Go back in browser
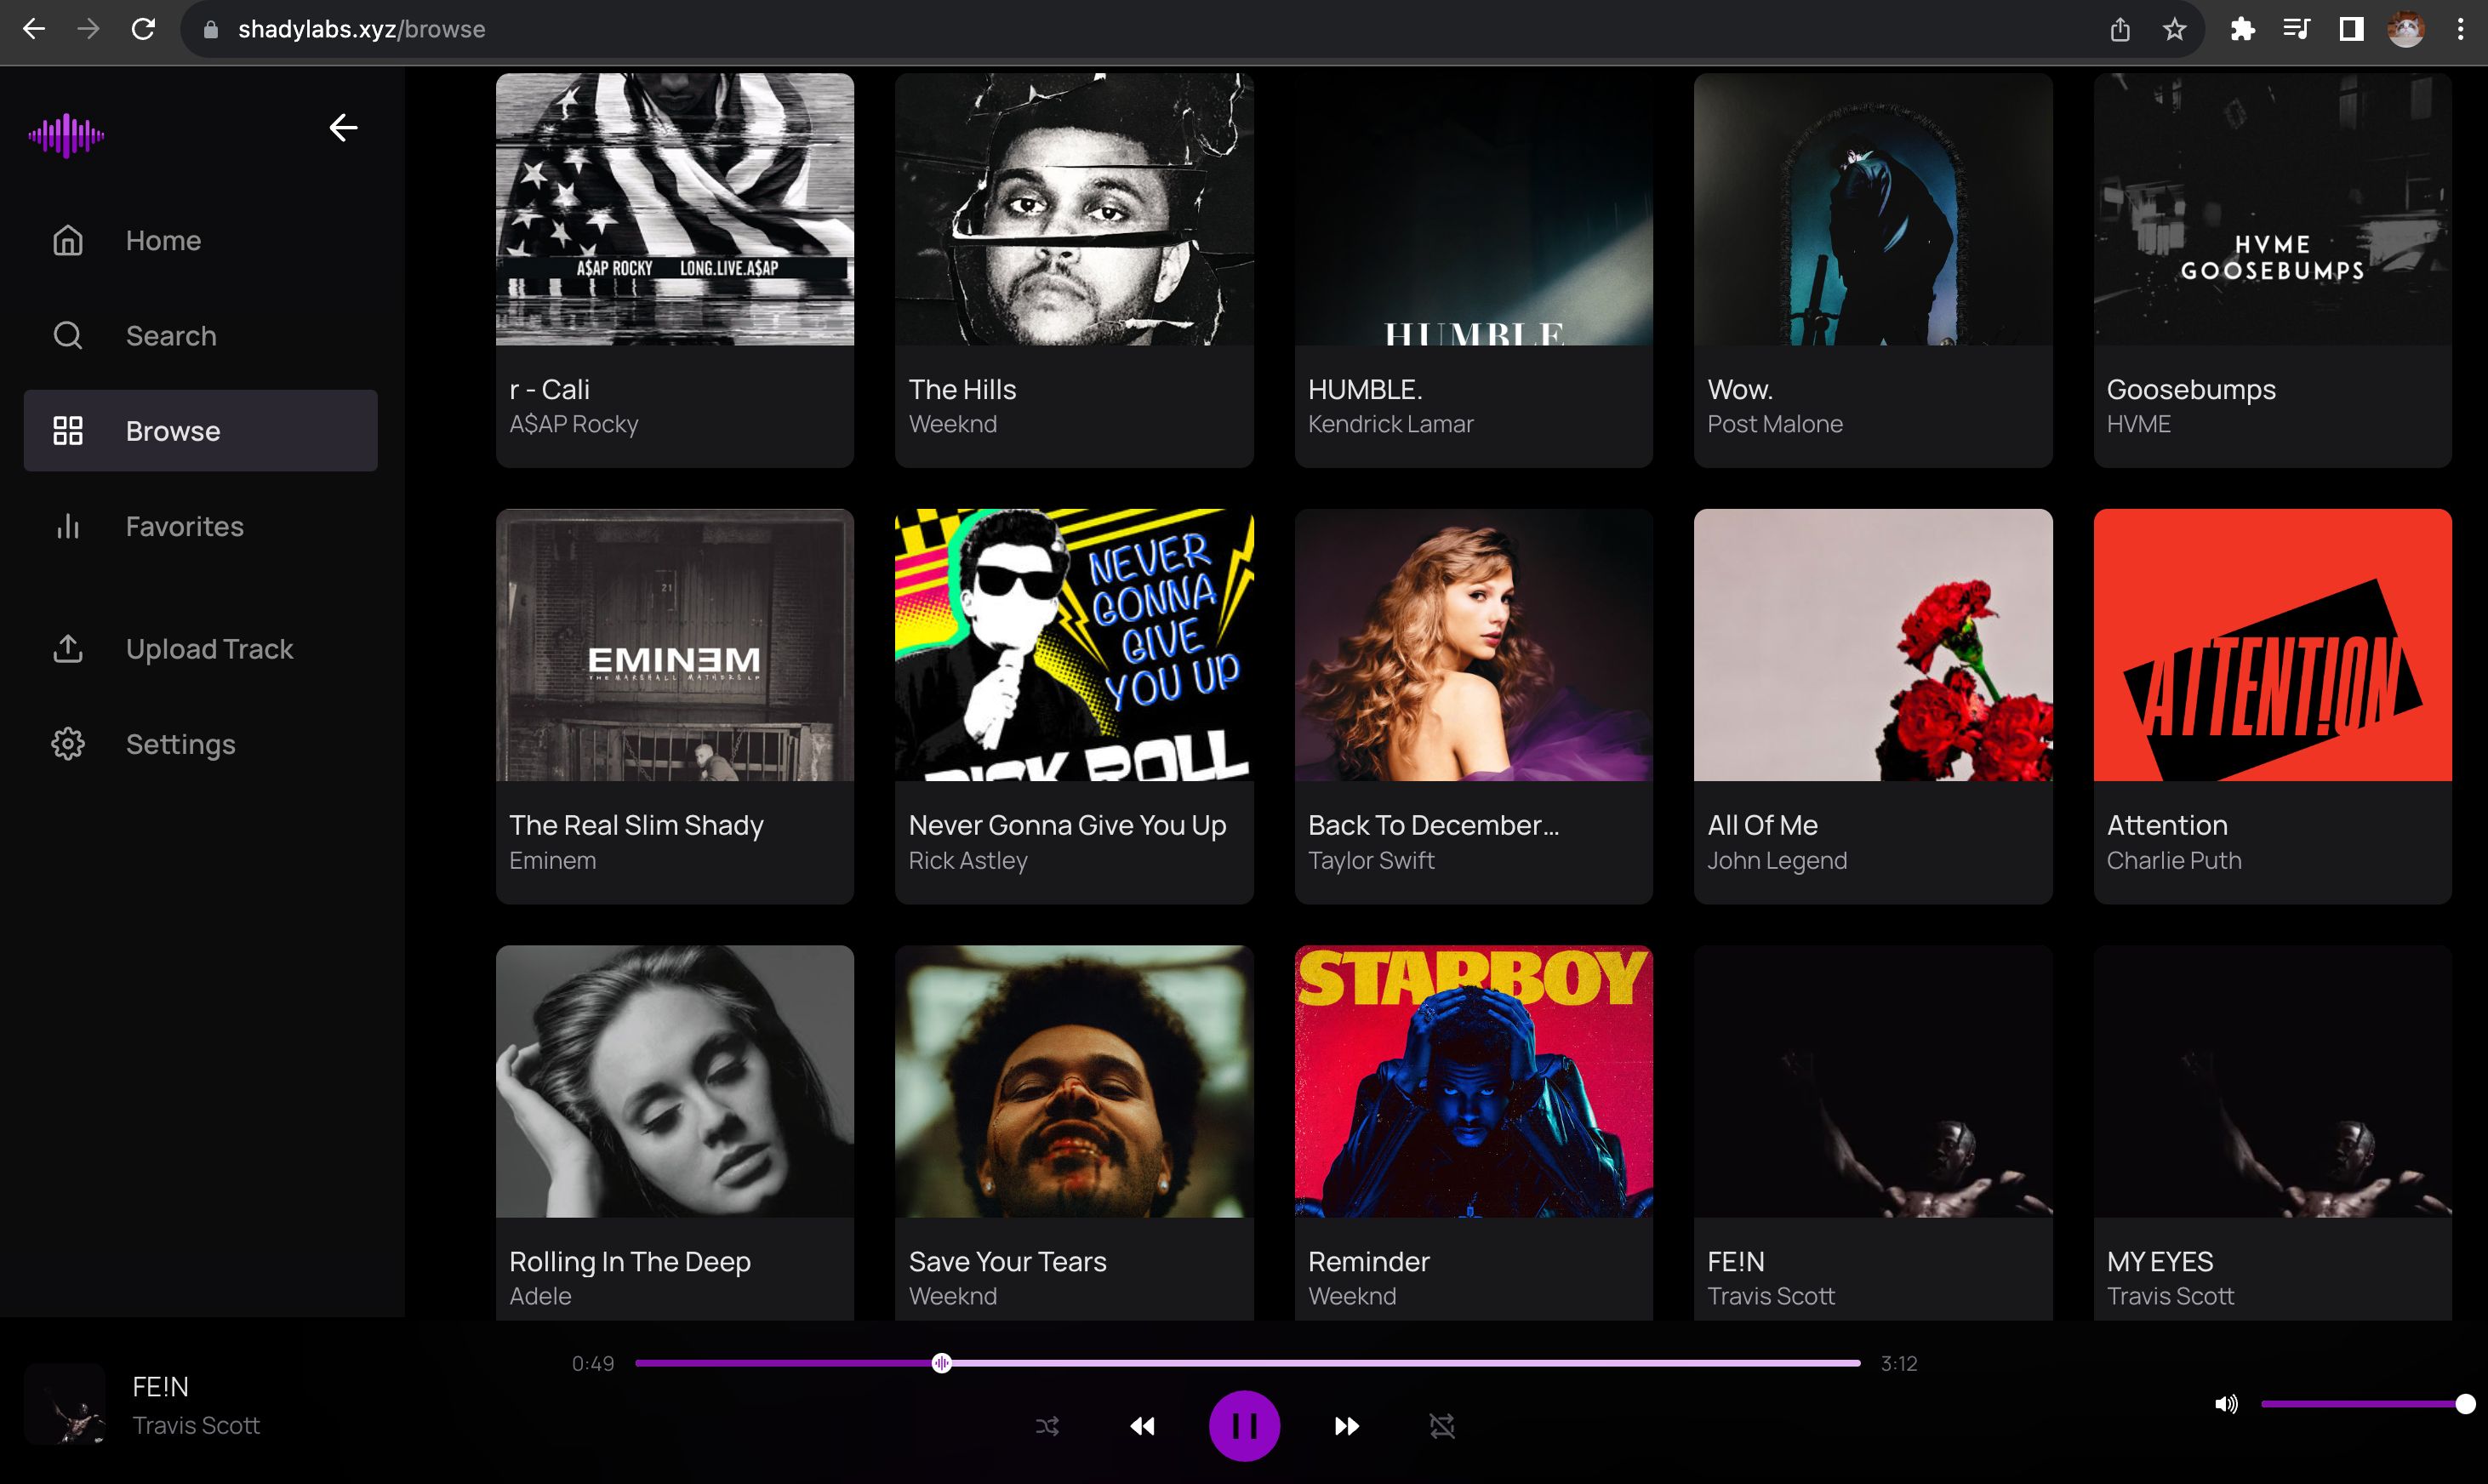Image resolution: width=2488 pixels, height=1484 pixels. click(34, 29)
